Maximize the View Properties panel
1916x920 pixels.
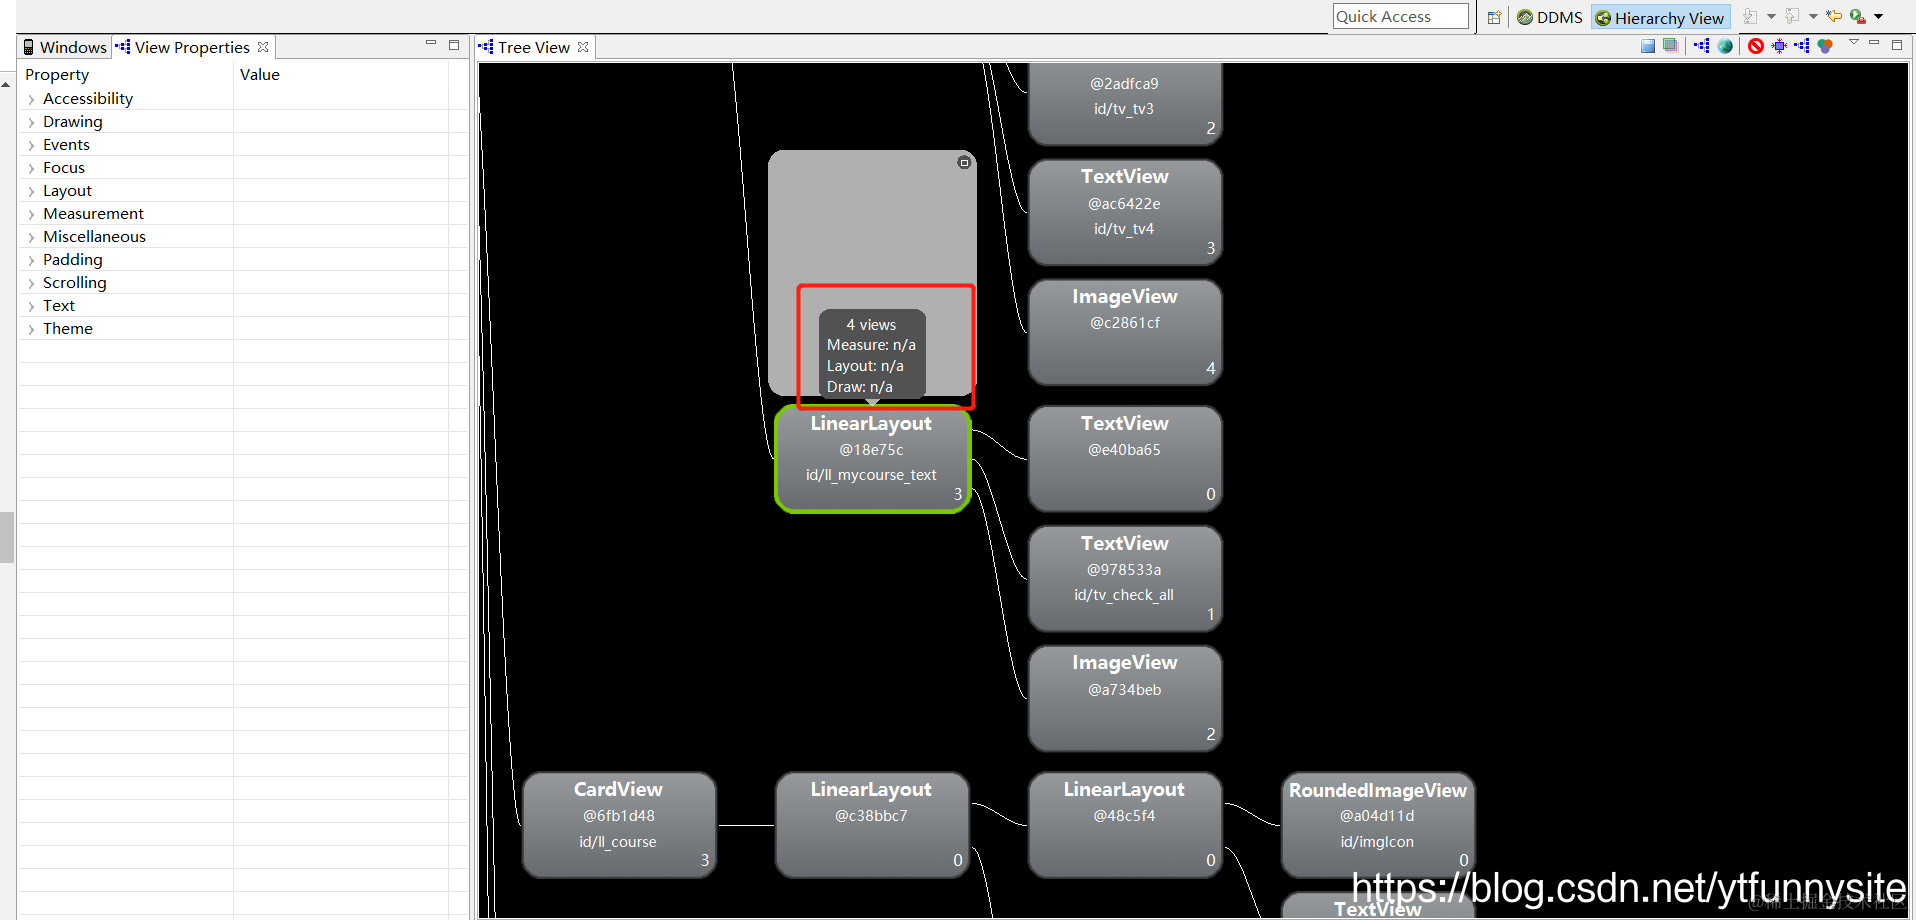click(x=454, y=45)
